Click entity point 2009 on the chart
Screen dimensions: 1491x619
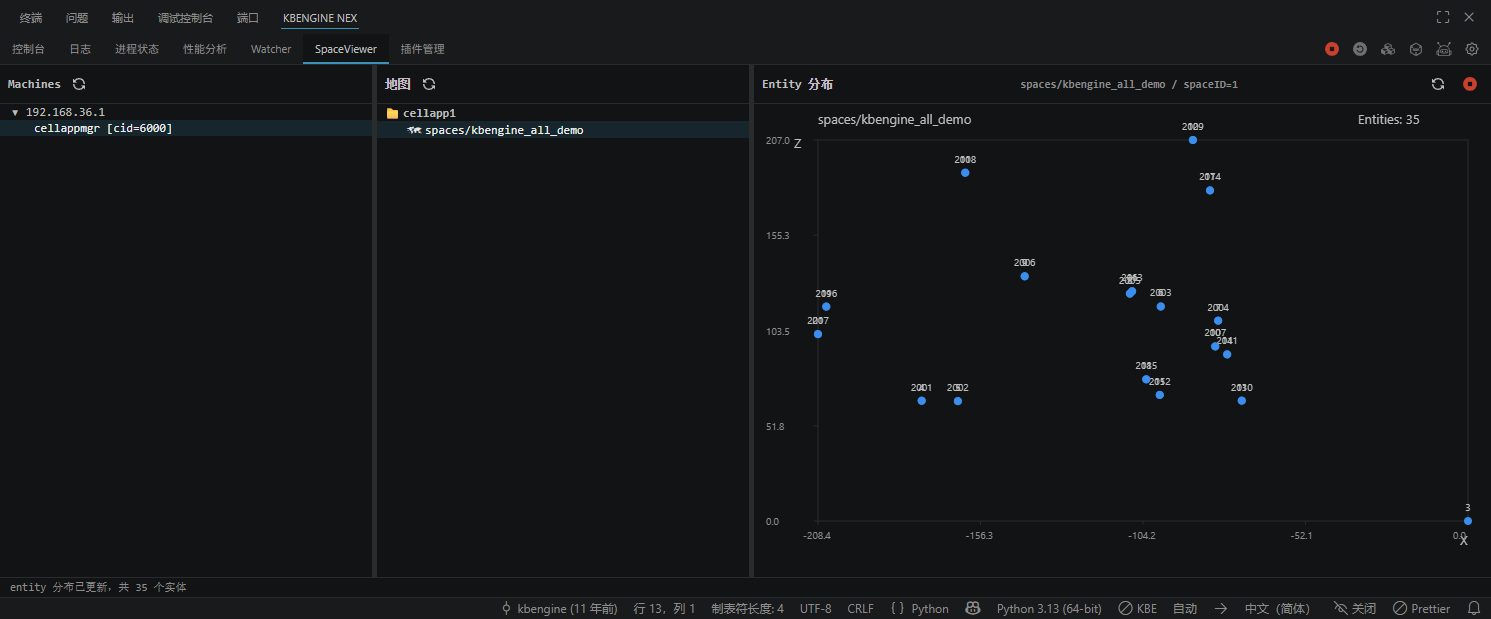pos(1193,140)
